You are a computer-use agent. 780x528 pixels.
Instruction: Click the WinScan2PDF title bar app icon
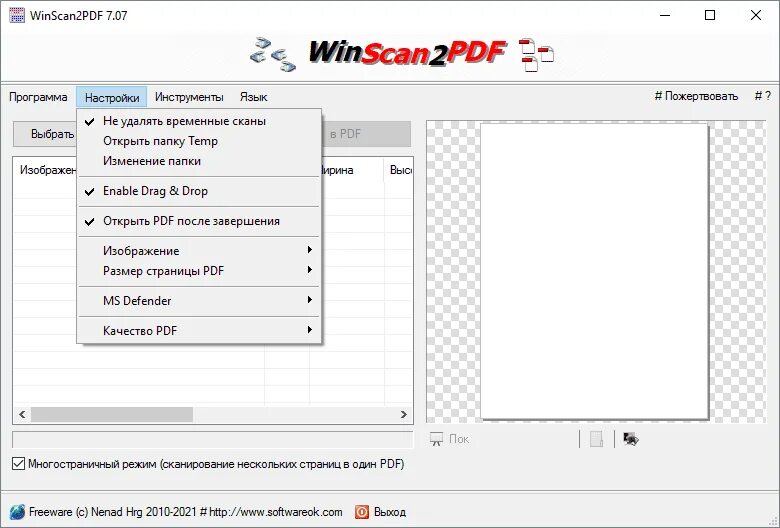[x=16, y=15]
